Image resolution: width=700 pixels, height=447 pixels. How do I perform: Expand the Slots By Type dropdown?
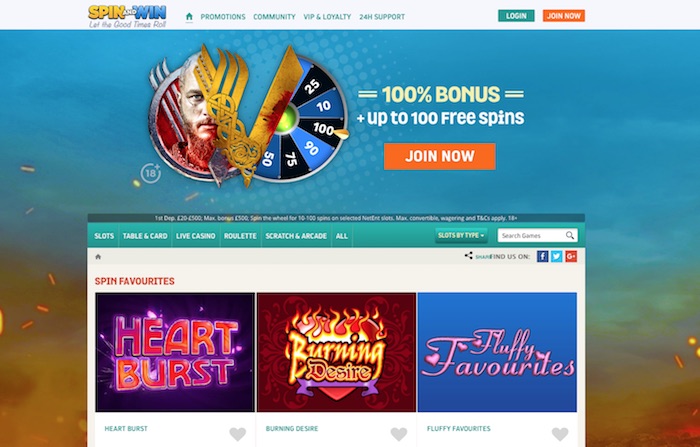coord(461,235)
